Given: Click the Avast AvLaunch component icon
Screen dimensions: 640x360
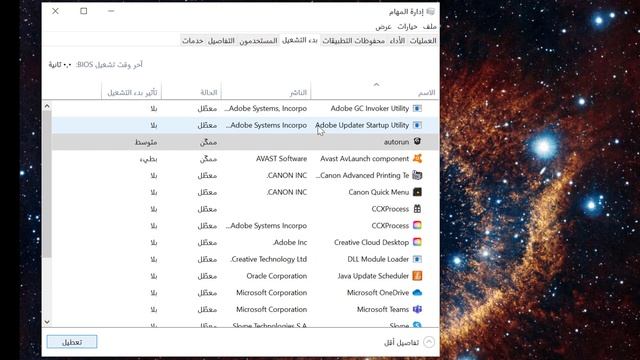Looking at the screenshot, I should (417, 158).
